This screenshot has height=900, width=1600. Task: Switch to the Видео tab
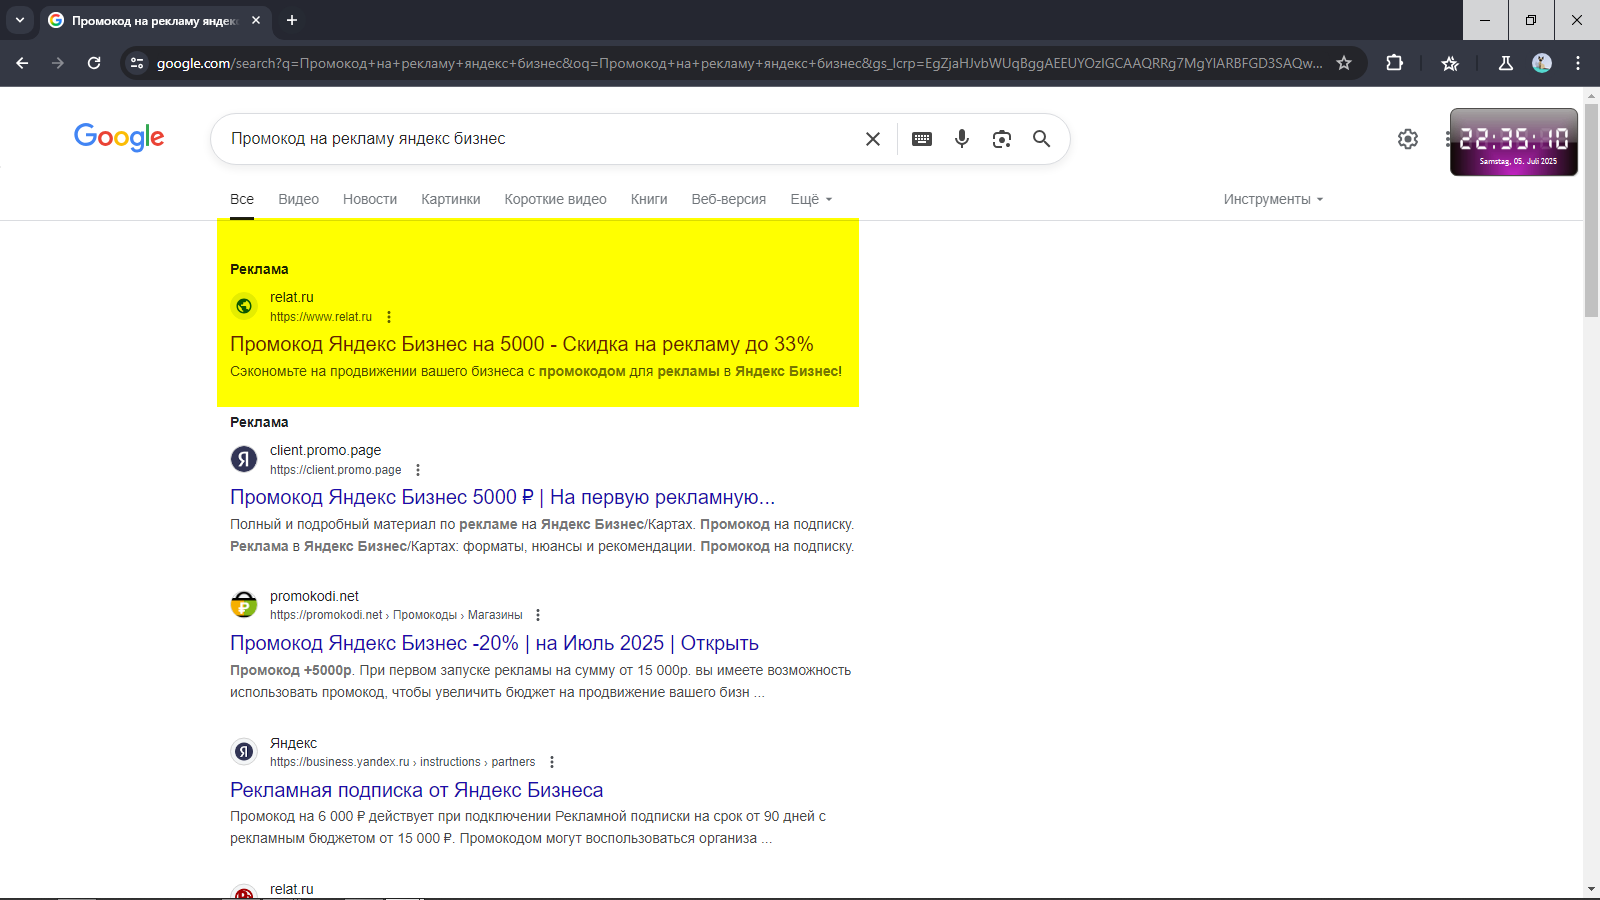point(298,199)
